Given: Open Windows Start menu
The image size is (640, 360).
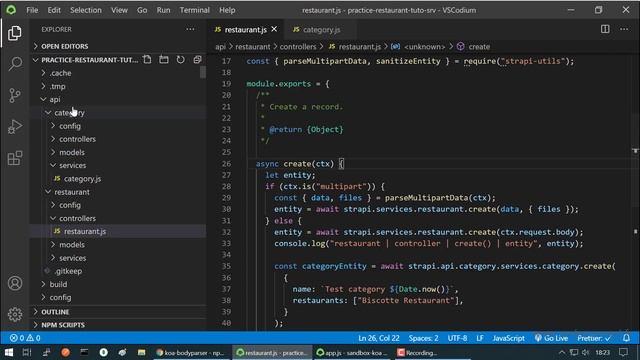Looking at the screenshot, I should pyautogui.click(x=9, y=352).
